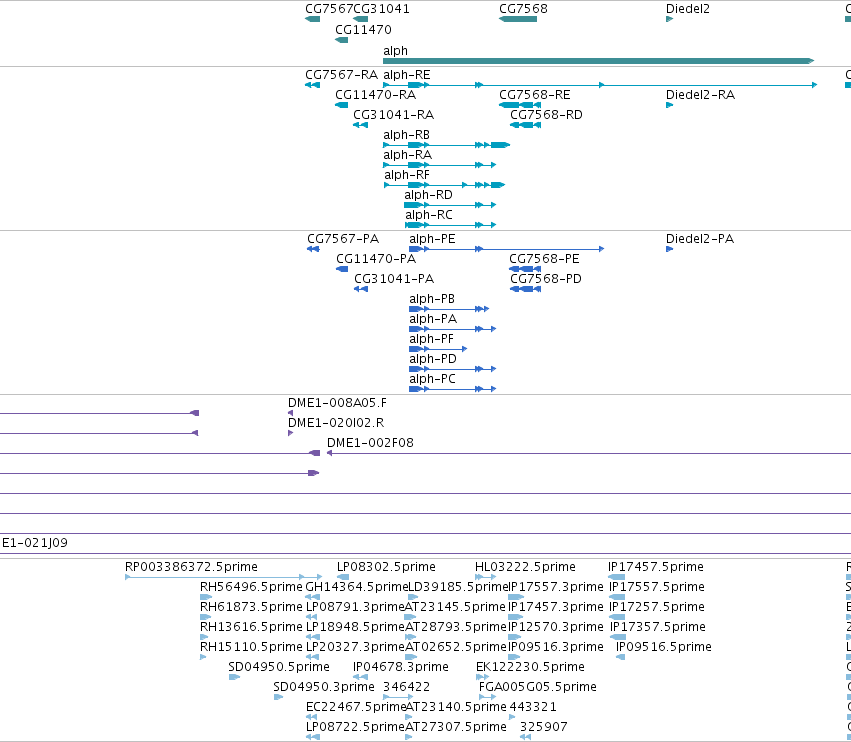
Task: Select protein CG7568-PE
Action: (x=525, y=269)
